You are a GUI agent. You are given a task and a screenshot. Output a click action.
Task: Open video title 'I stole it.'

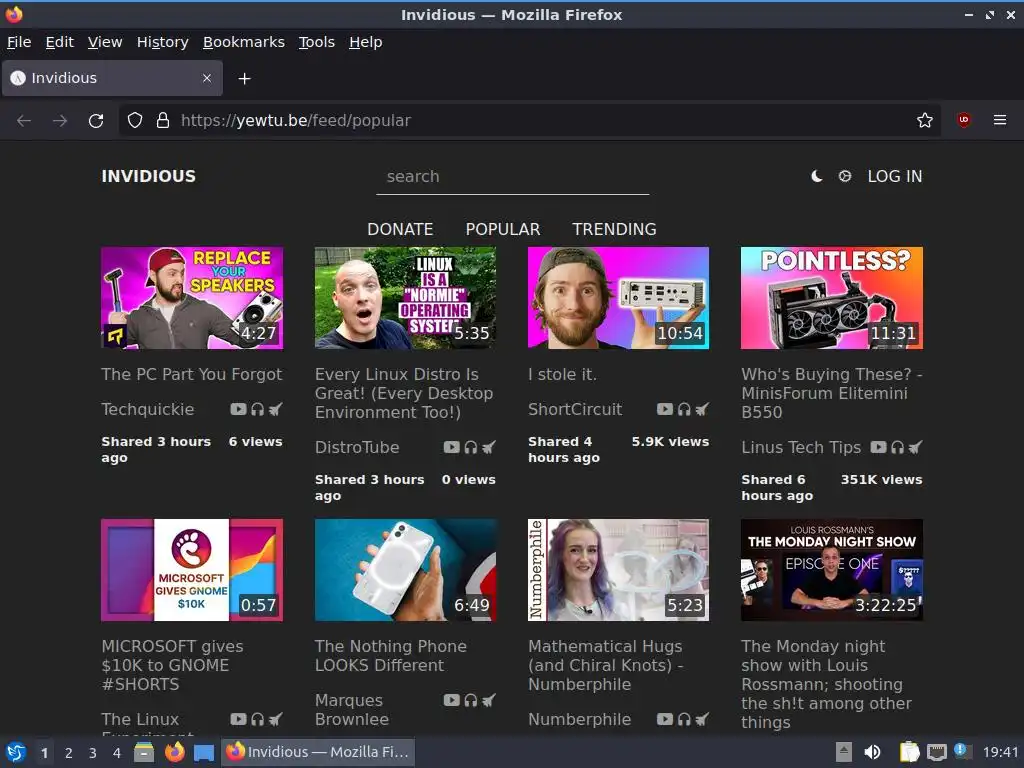click(562, 374)
